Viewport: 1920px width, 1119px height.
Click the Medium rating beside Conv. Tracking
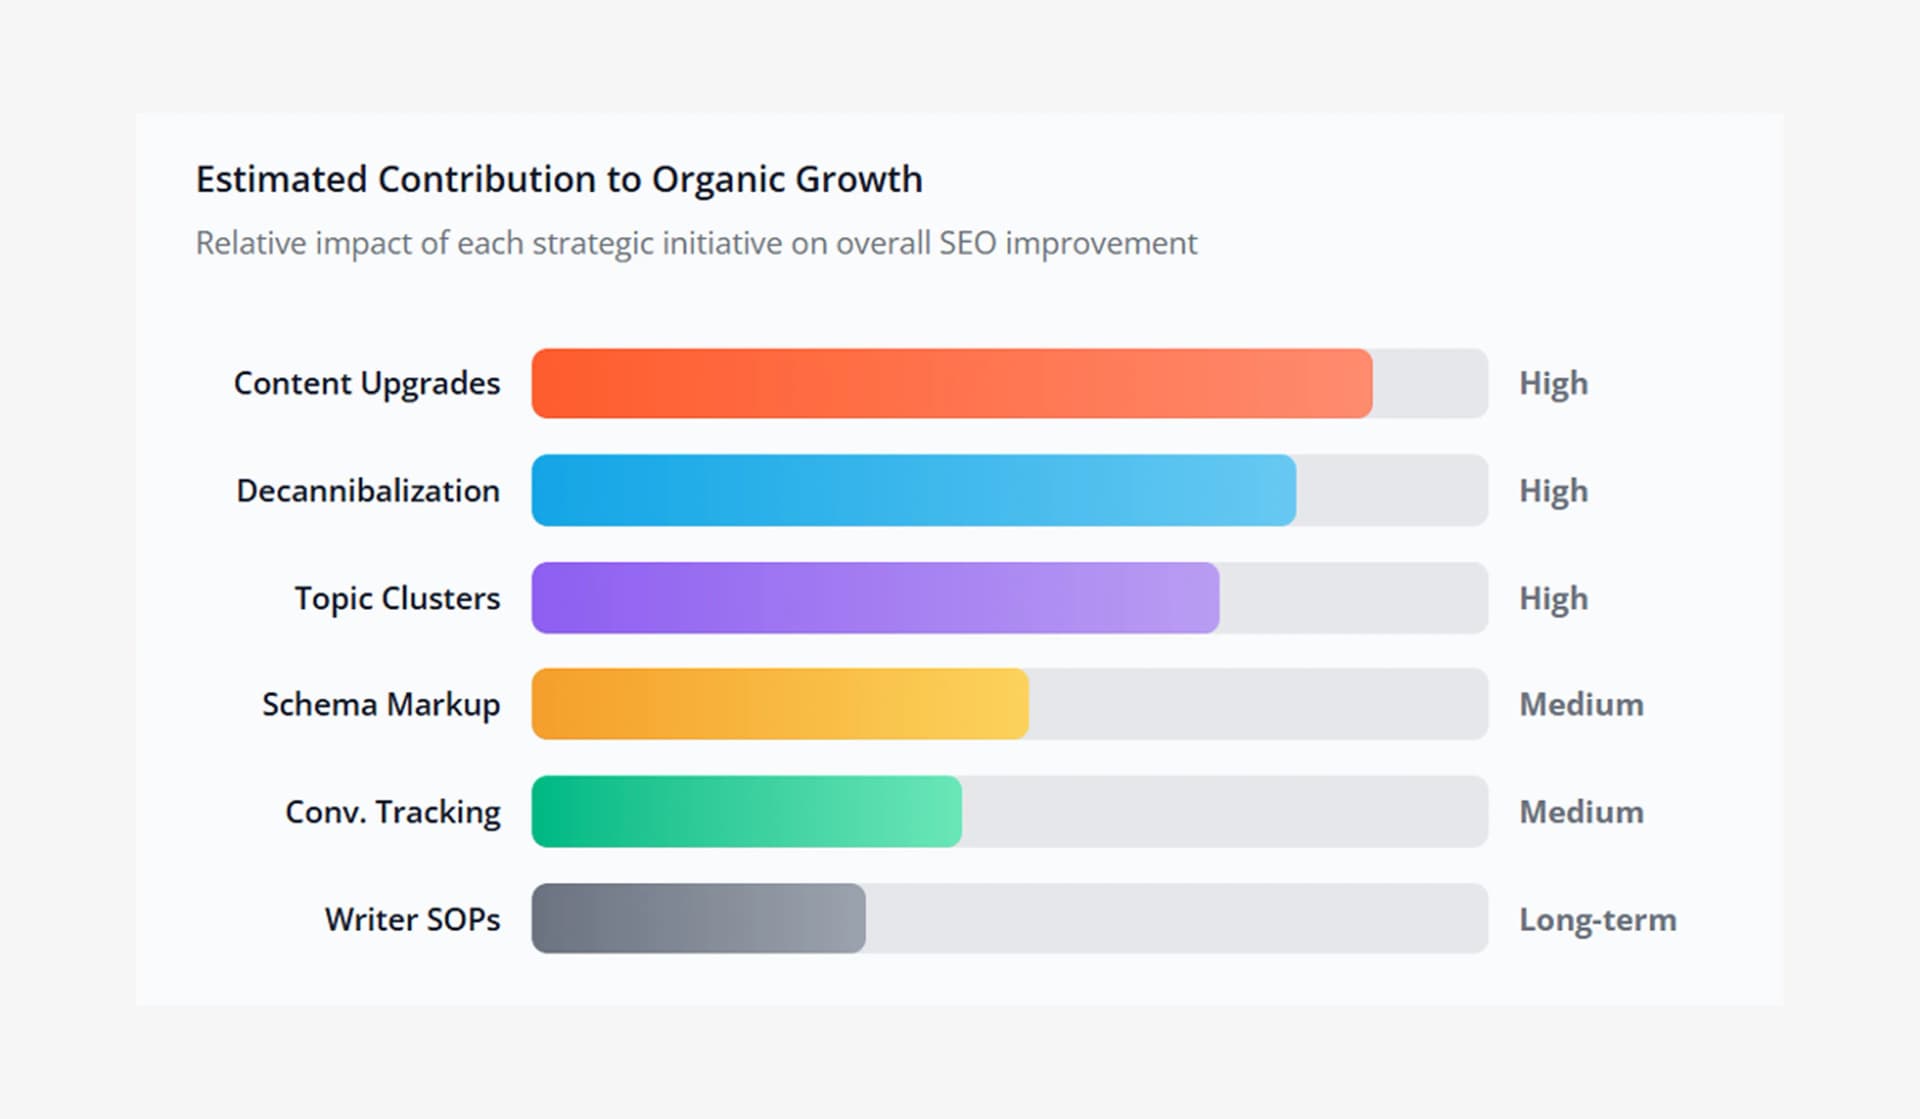pos(1581,812)
